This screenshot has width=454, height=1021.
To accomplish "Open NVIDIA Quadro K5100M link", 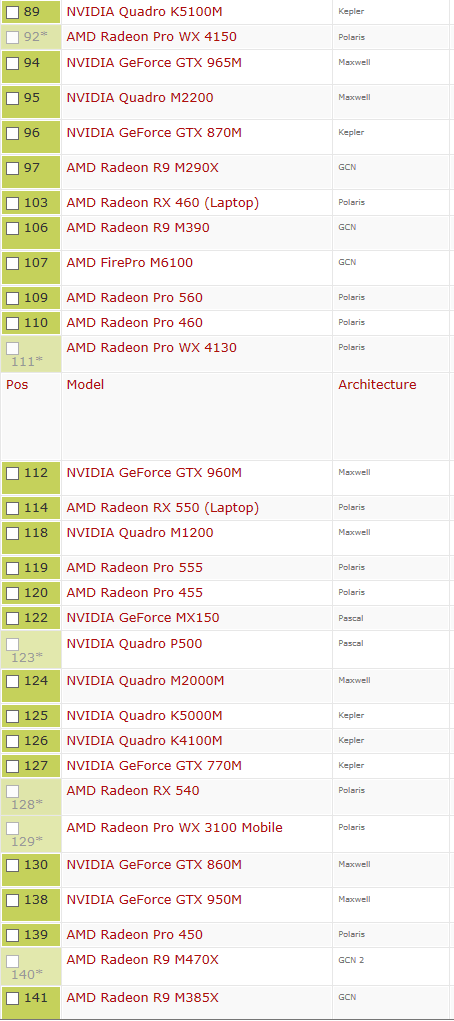I will (x=145, y=11).
